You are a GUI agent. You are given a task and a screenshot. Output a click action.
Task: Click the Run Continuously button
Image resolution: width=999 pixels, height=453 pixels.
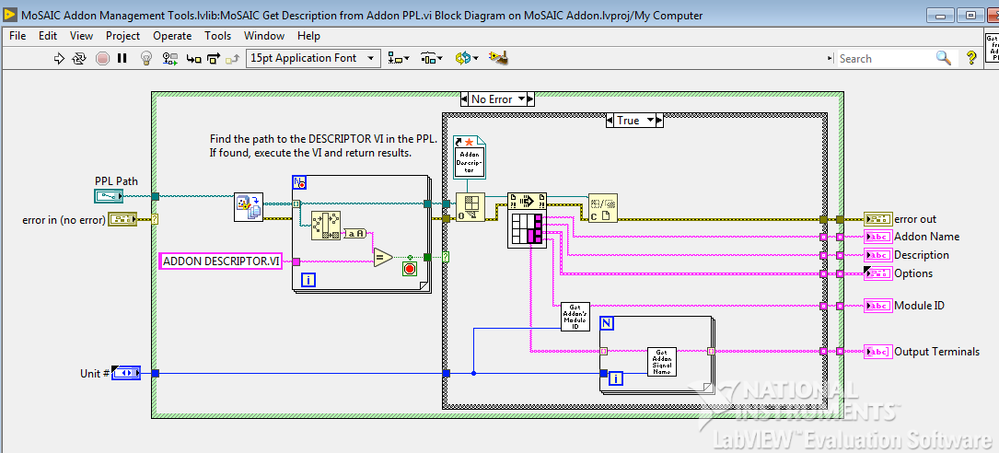pyautogui.click(x=79, y=59)
